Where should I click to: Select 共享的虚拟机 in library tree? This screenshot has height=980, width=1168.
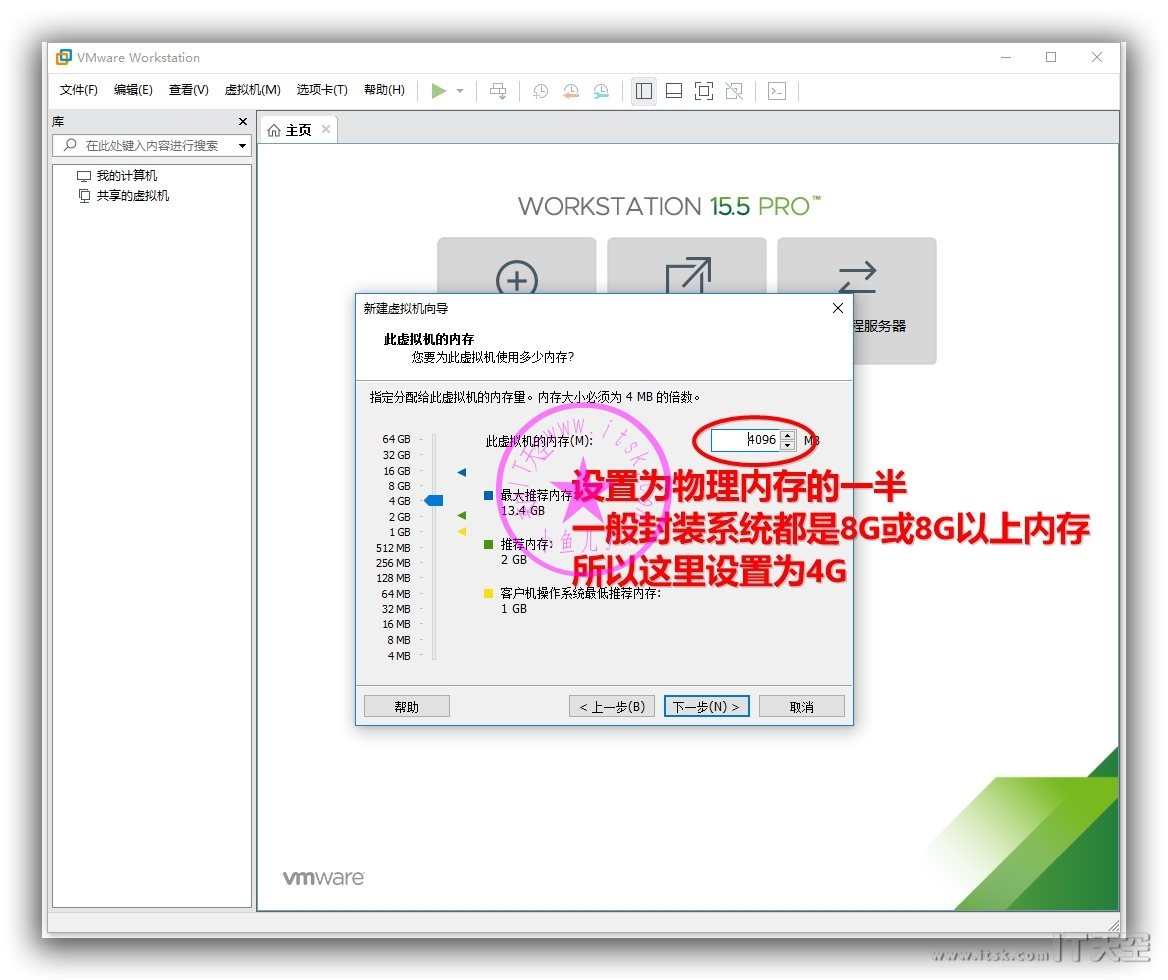124,196
